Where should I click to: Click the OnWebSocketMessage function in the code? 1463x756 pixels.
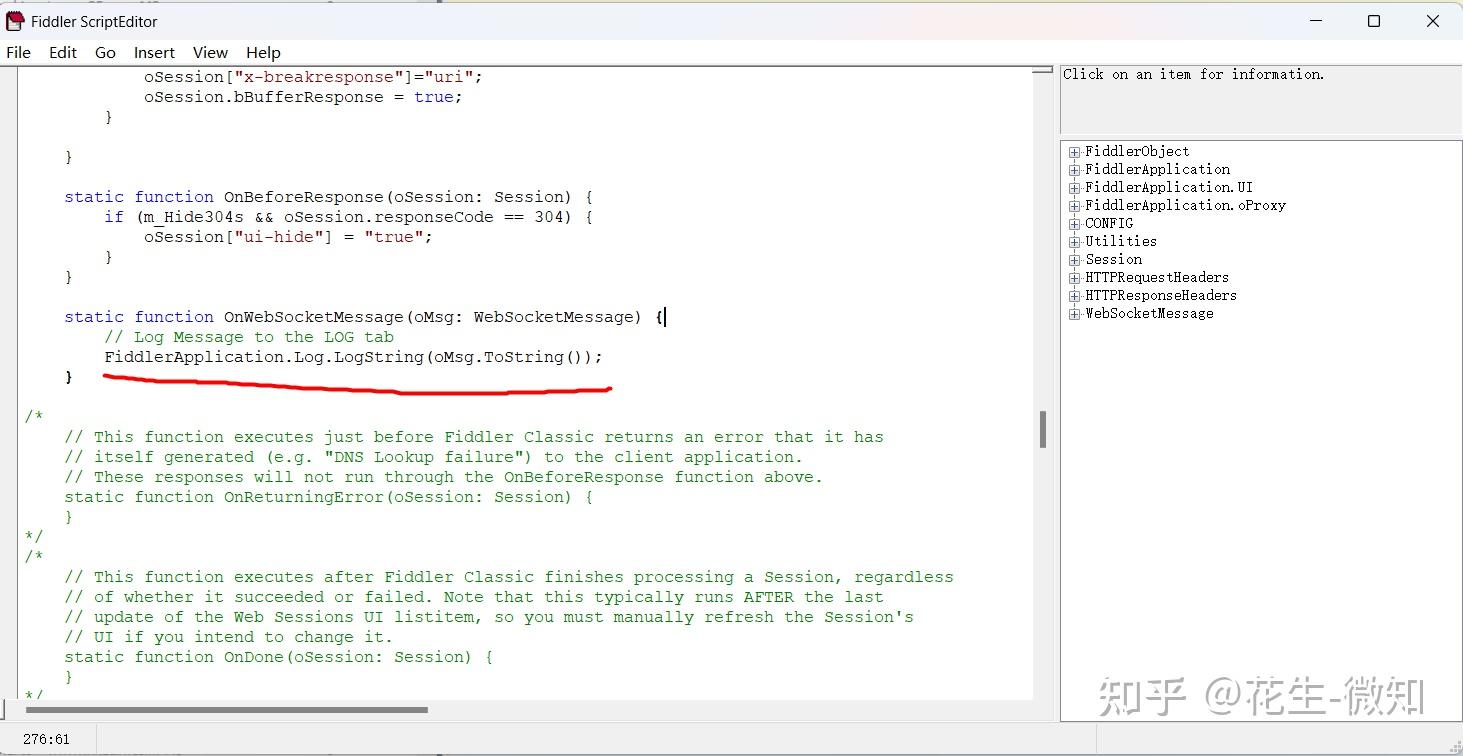[310, 316]
